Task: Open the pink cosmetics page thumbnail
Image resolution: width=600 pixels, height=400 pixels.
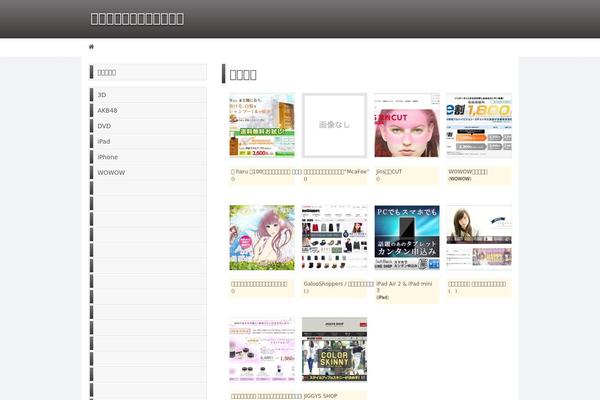Action: (x=262, y=349)
